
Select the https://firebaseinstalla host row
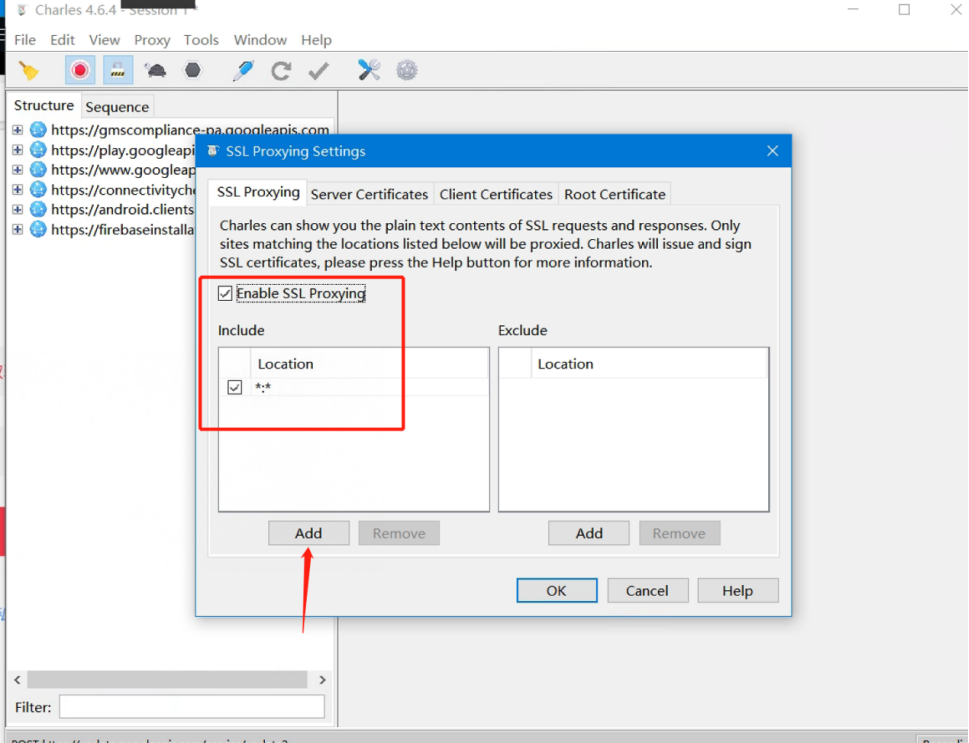(x=123, y=229)
